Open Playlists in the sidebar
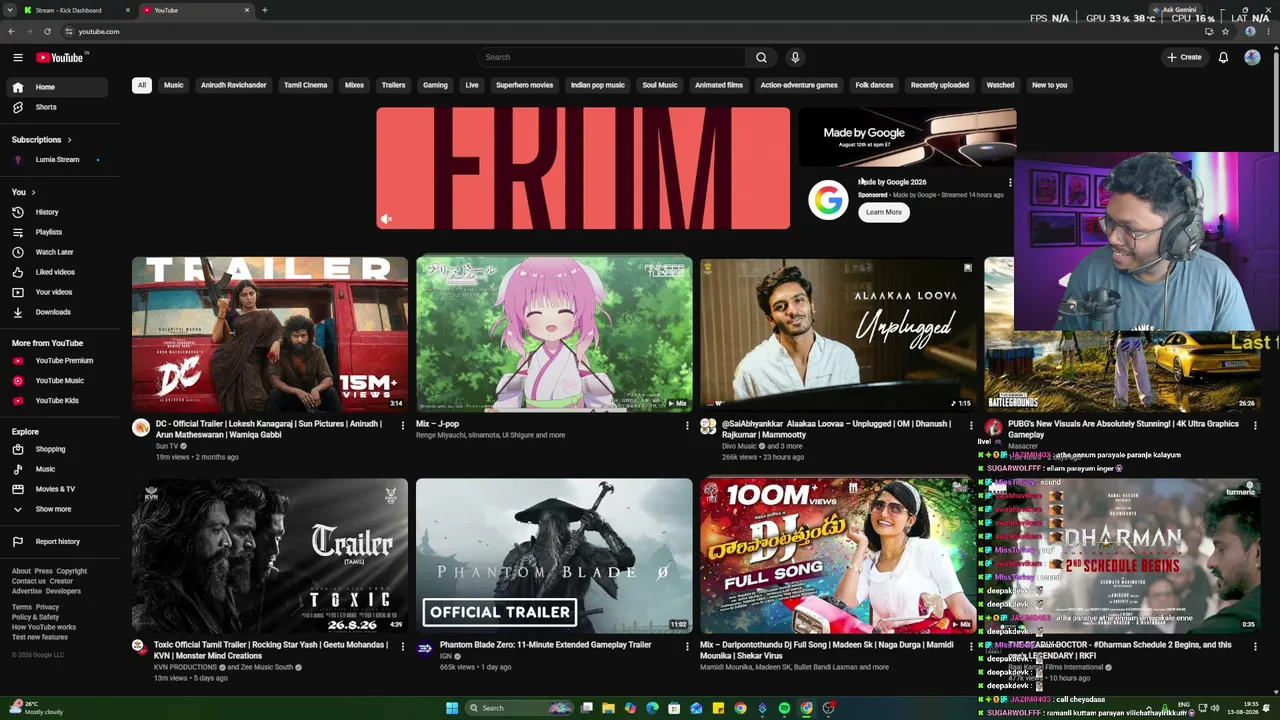The height and width of the screenshot is (720, 1280). (56, 232)
